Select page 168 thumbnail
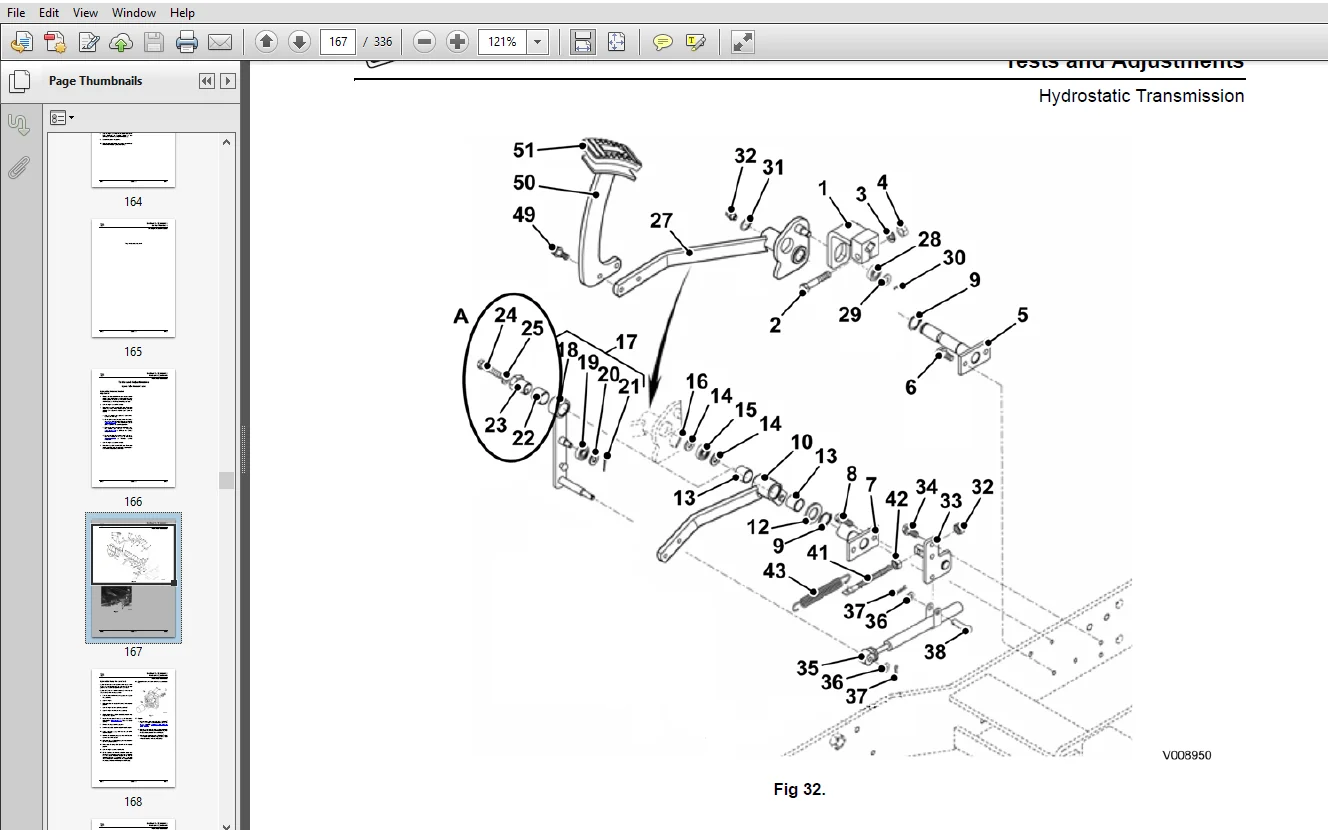 click(x=133, y=728)
